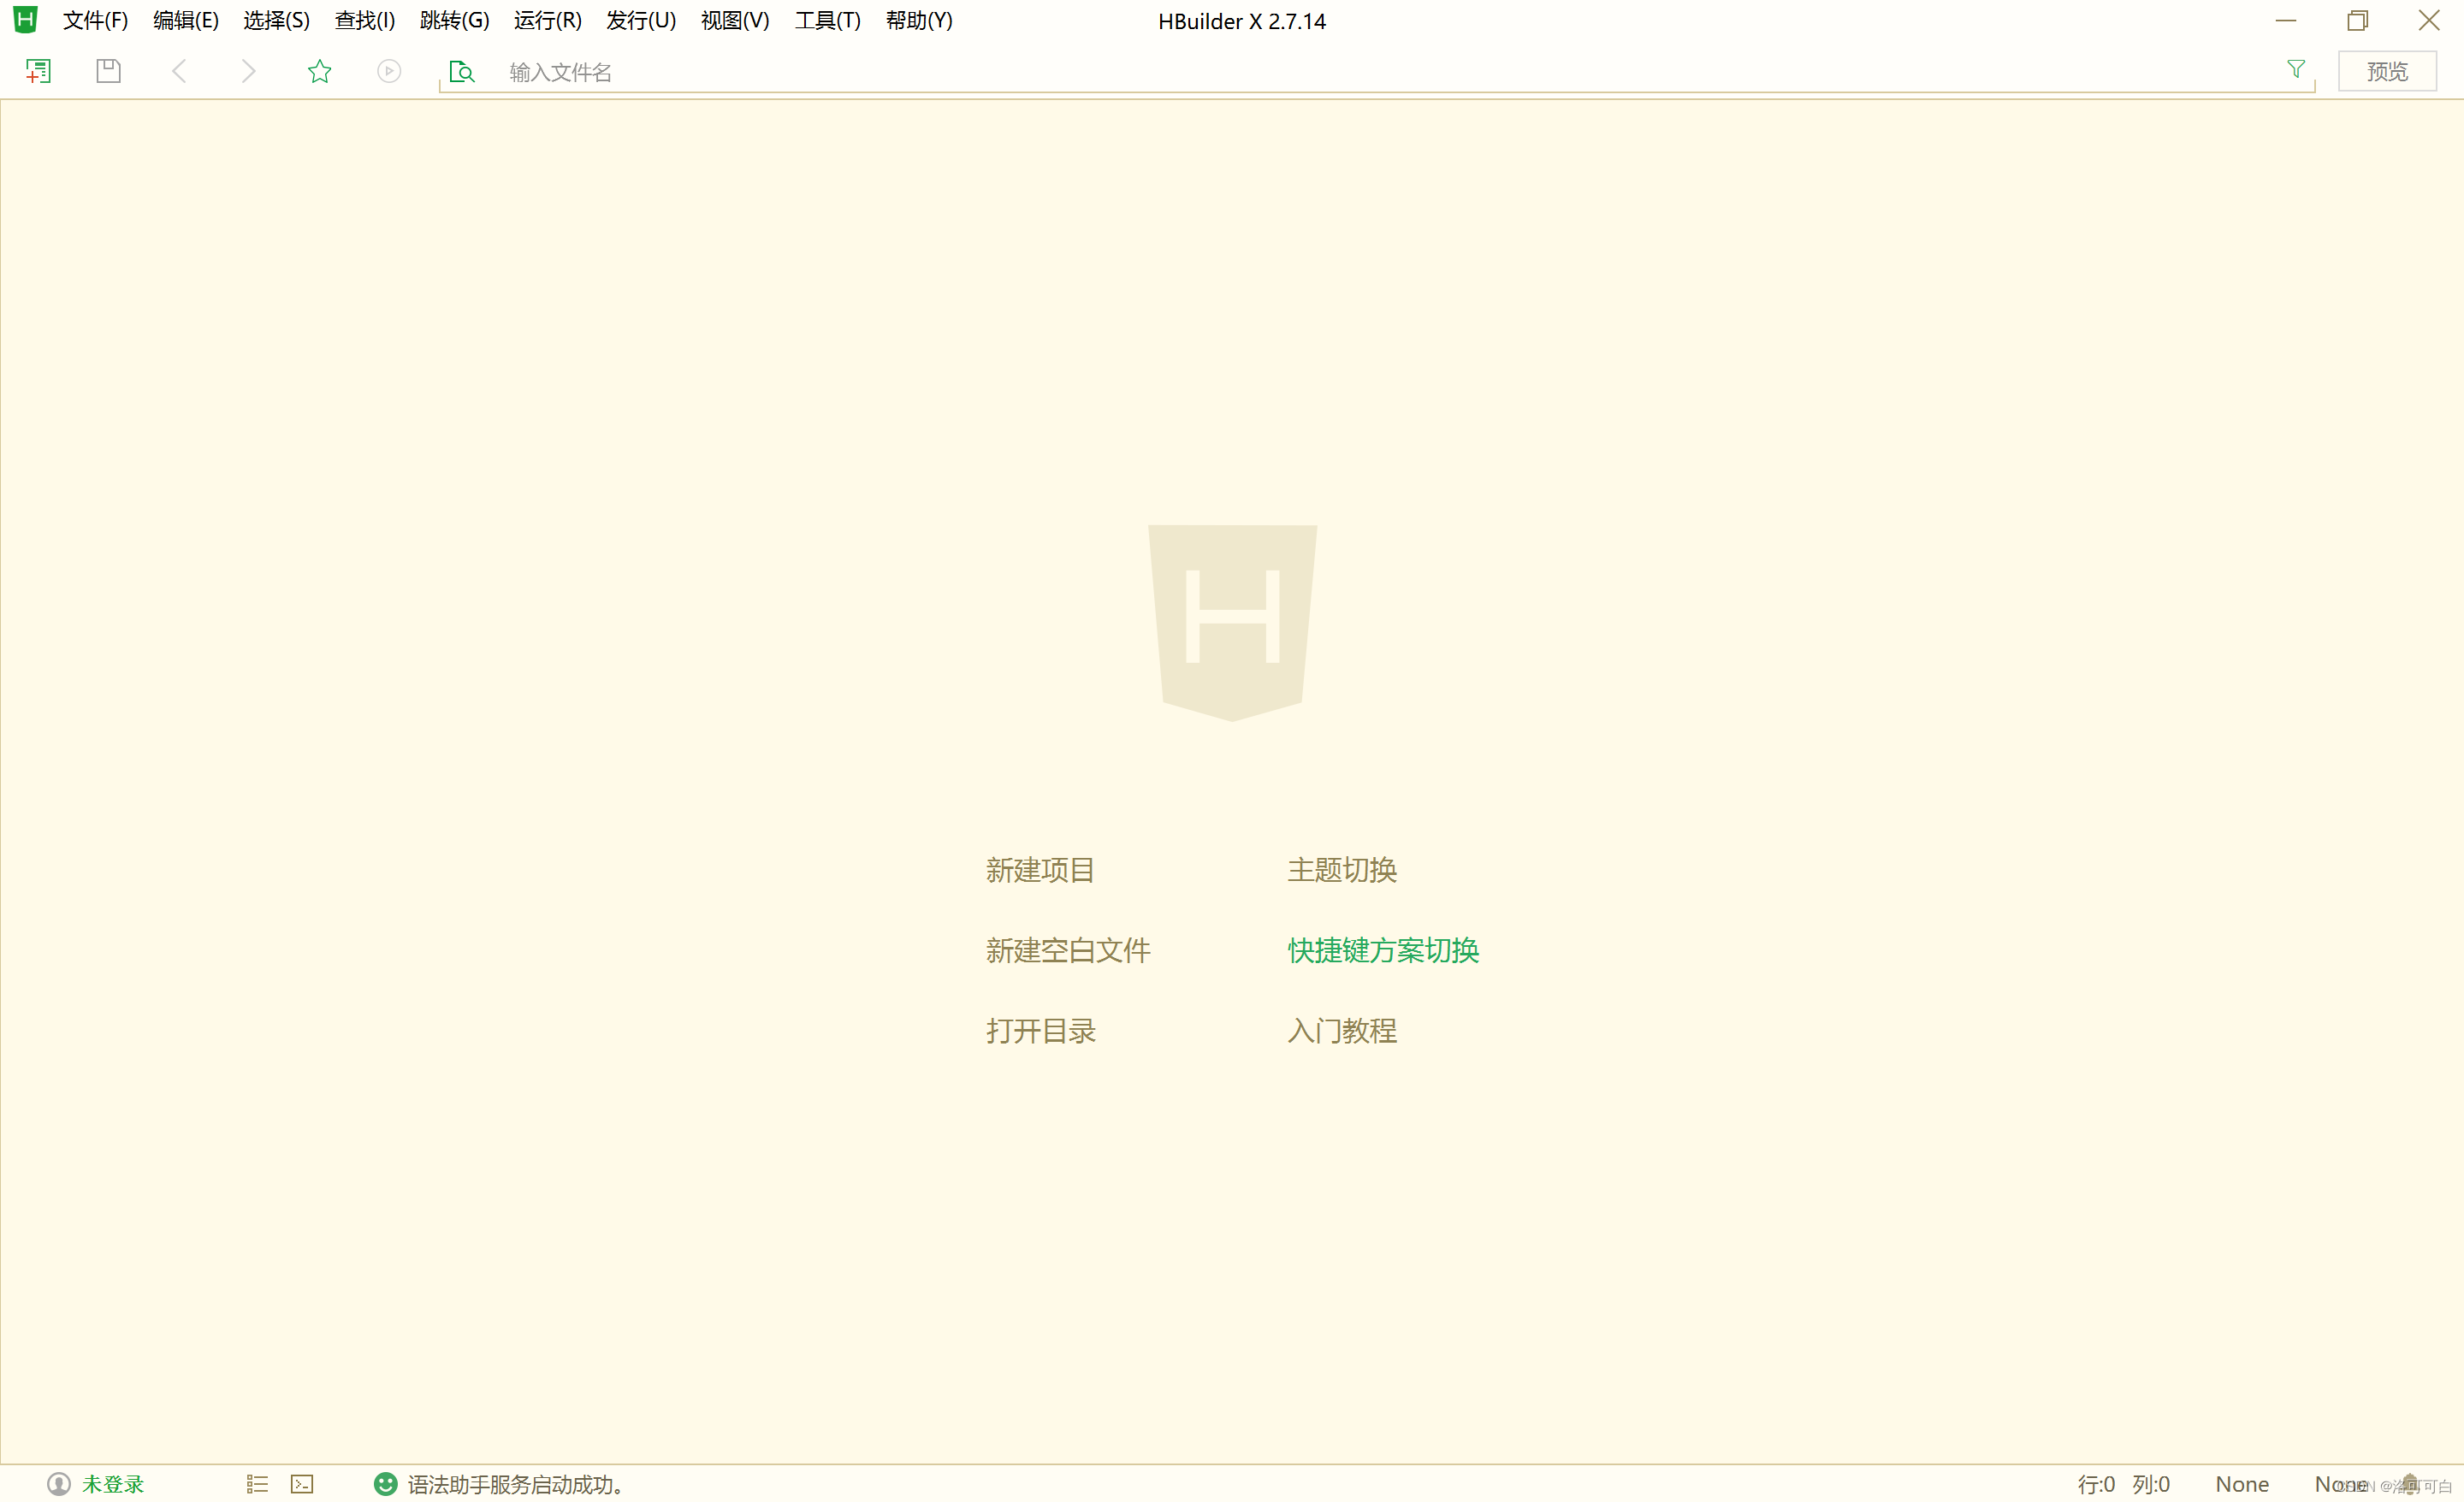Click the 预览 button
The width and height of the screenshot is (2464, 1502).
click(x=2387, y=70)
